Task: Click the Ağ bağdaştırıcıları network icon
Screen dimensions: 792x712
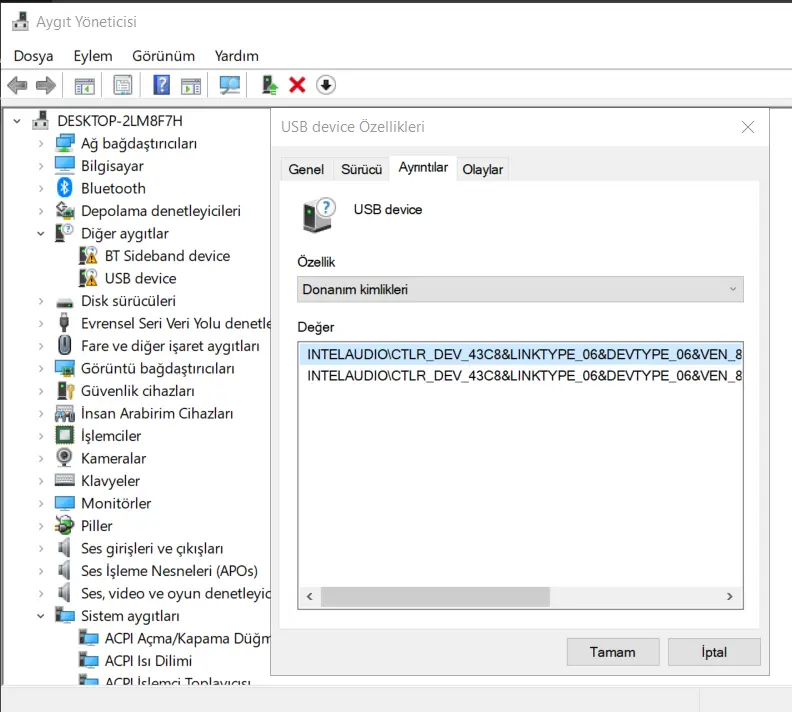Action: coord(65,143)
